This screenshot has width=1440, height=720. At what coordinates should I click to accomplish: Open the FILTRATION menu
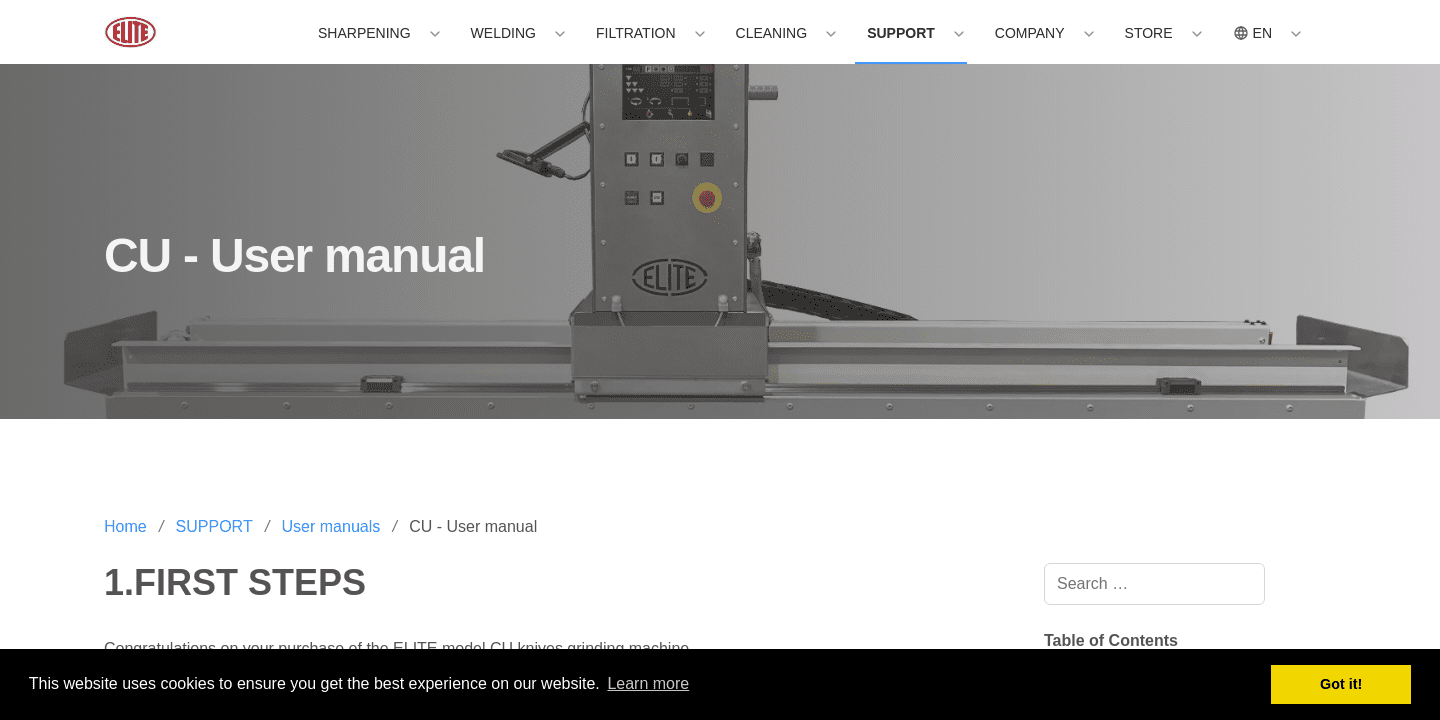click(636, 33)
